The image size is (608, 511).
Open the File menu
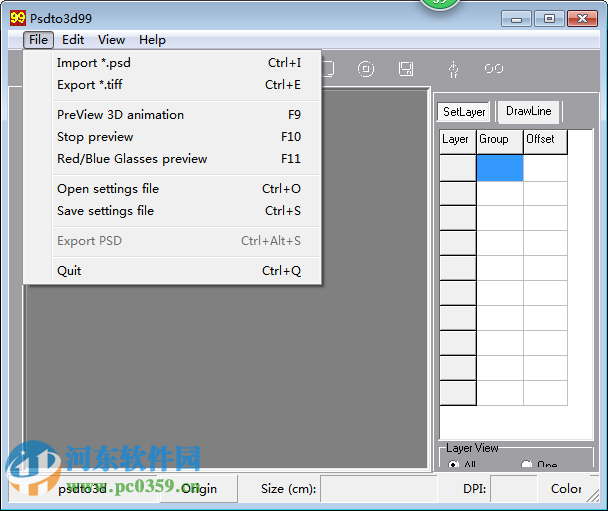[38, 40]
